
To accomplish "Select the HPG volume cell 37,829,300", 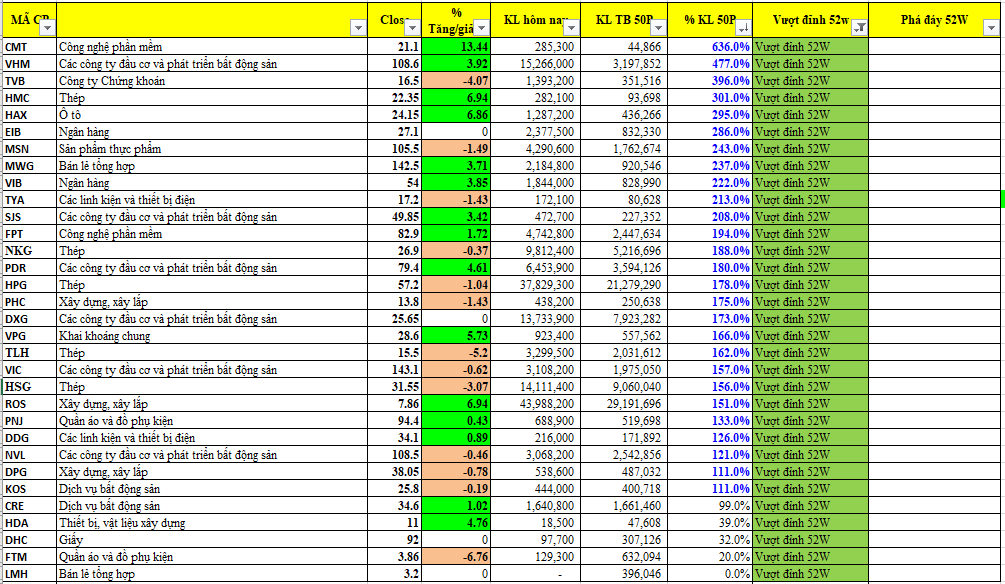I will (x=534, y=285).
